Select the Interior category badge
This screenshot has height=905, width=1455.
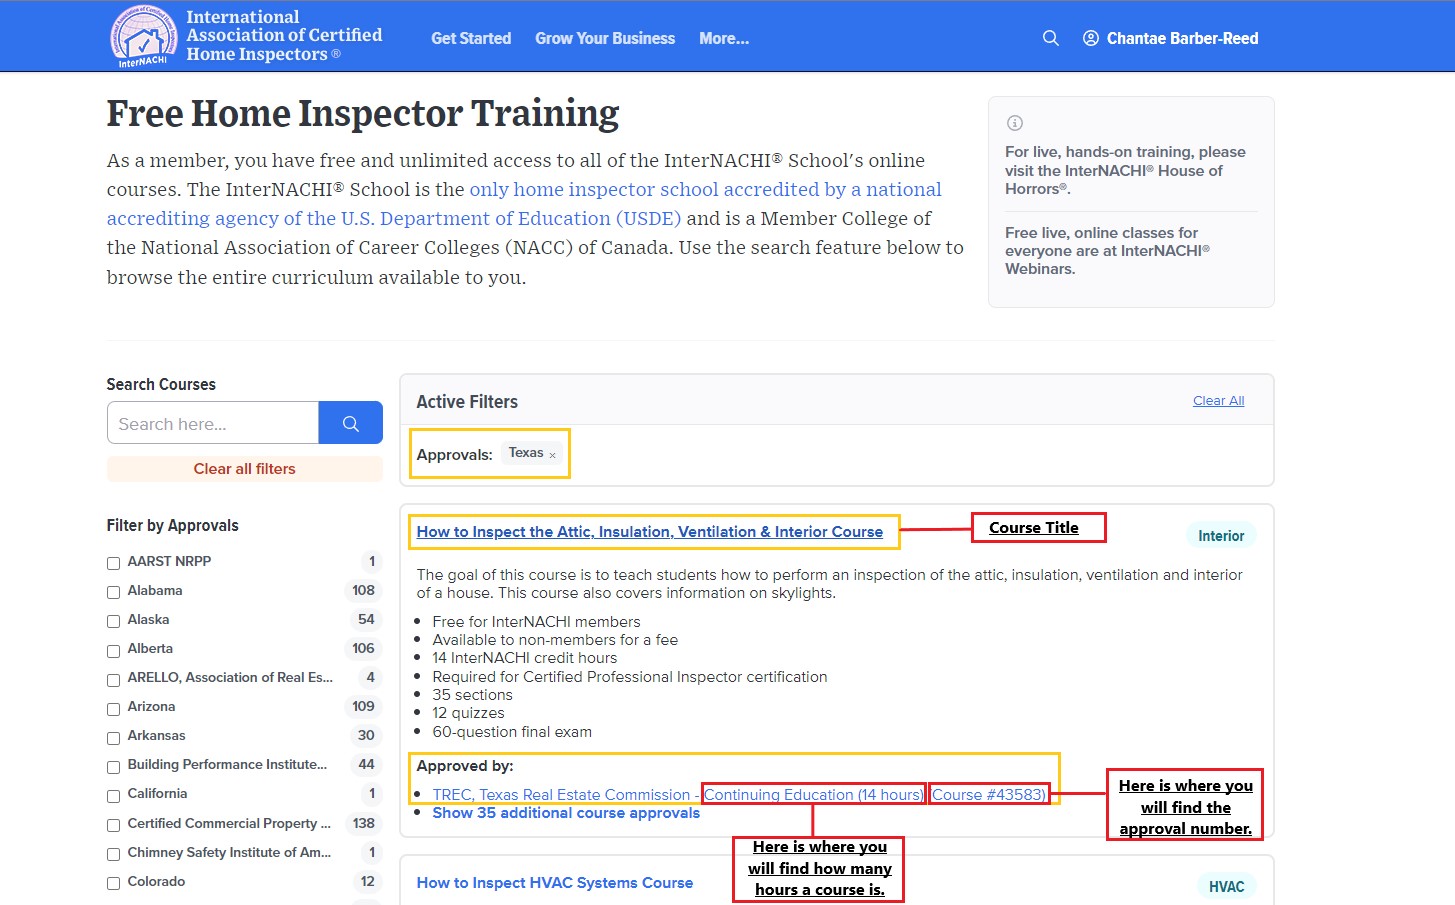(x=1221, y=535)
